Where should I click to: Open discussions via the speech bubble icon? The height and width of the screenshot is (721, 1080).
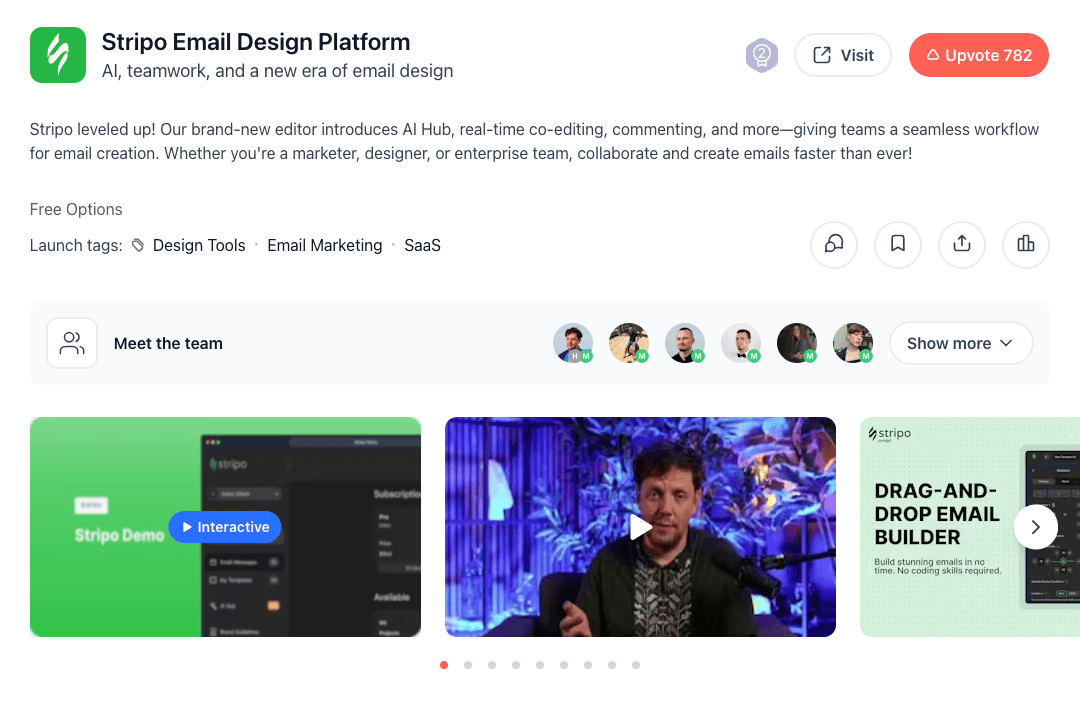834,245
